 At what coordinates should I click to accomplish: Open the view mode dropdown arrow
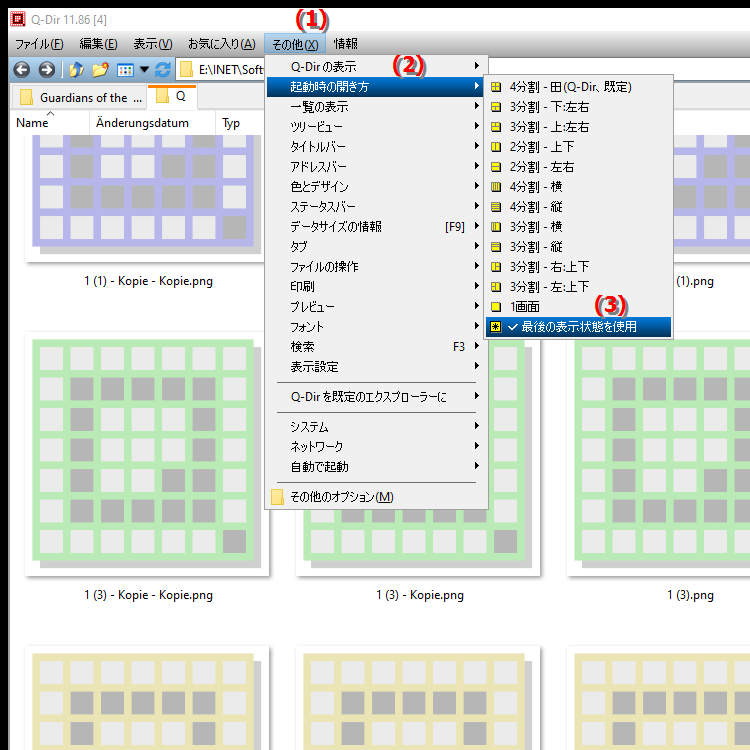click(144, 70)
